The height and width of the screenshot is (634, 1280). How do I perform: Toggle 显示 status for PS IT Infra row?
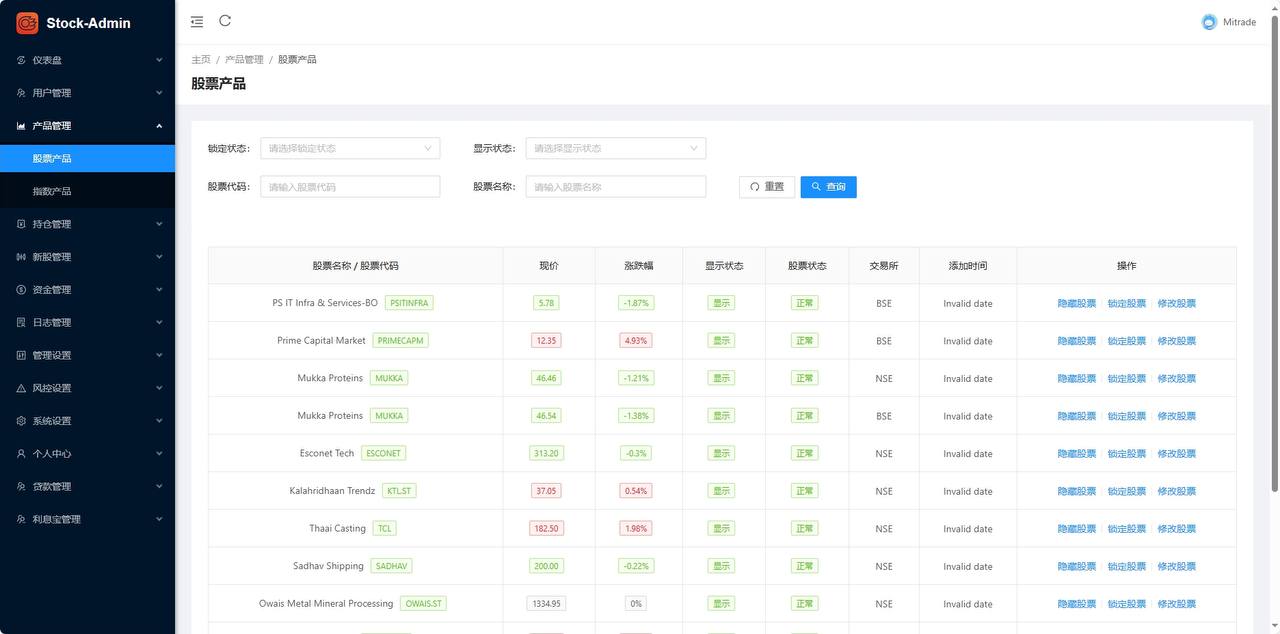(x=719, y=302)
